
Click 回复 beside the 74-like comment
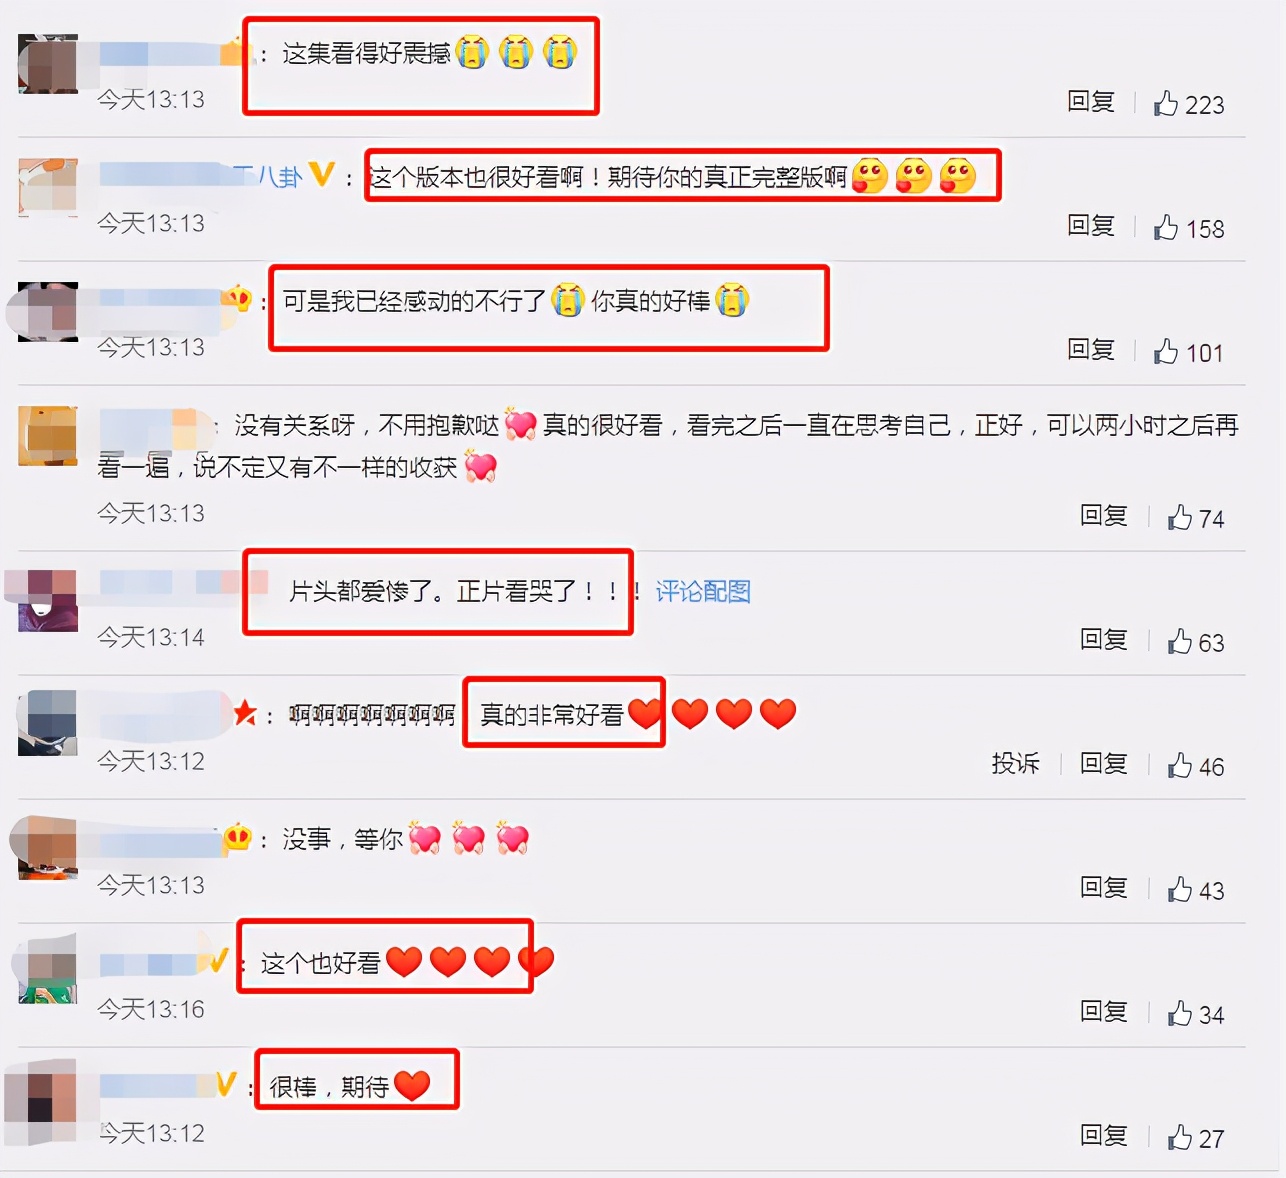coord(1103,516)
